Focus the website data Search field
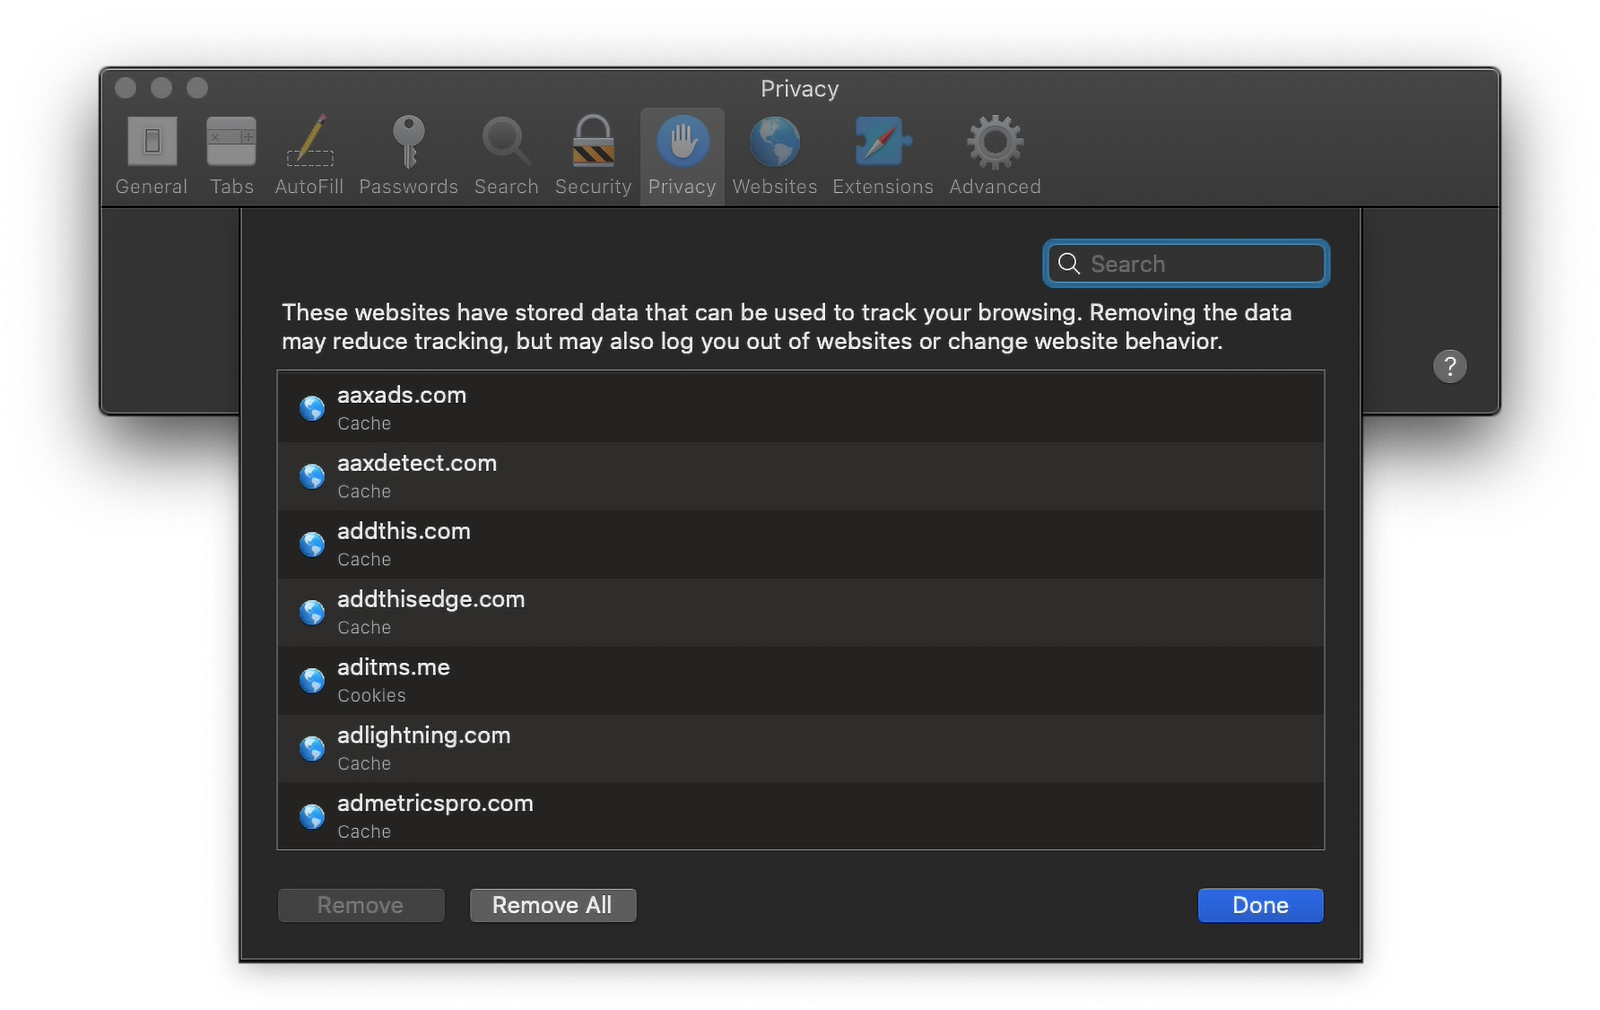Viewport: 1600px width, 1010px height. pos(1186,263)
